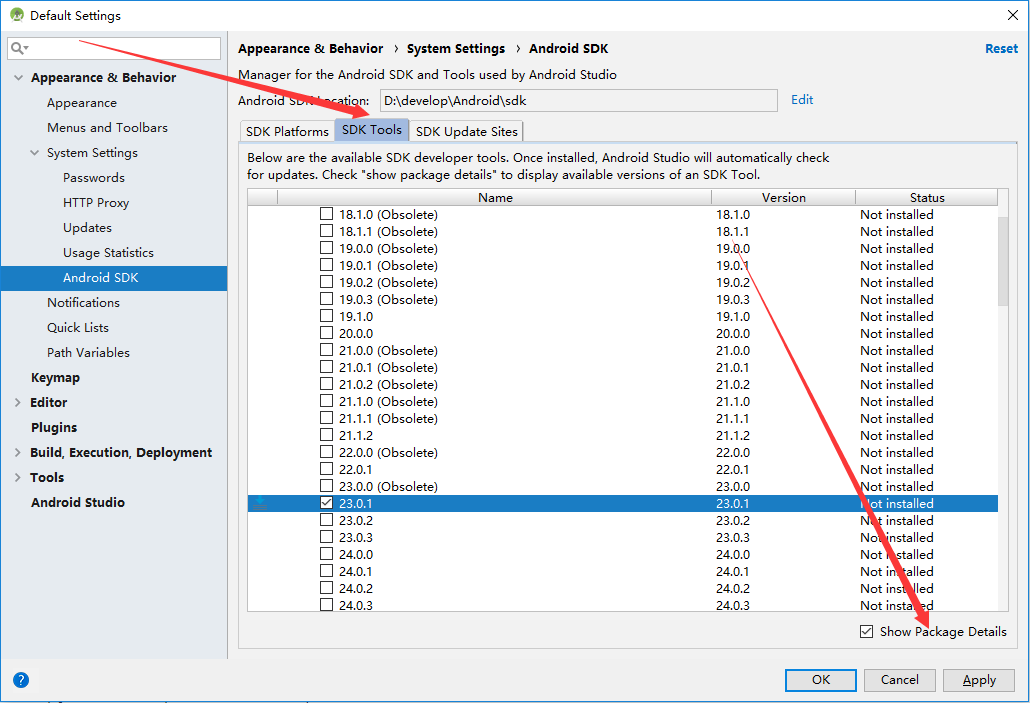Open the SDK Update Sites tab
The image size is (1030, 703).
(466, 131)
